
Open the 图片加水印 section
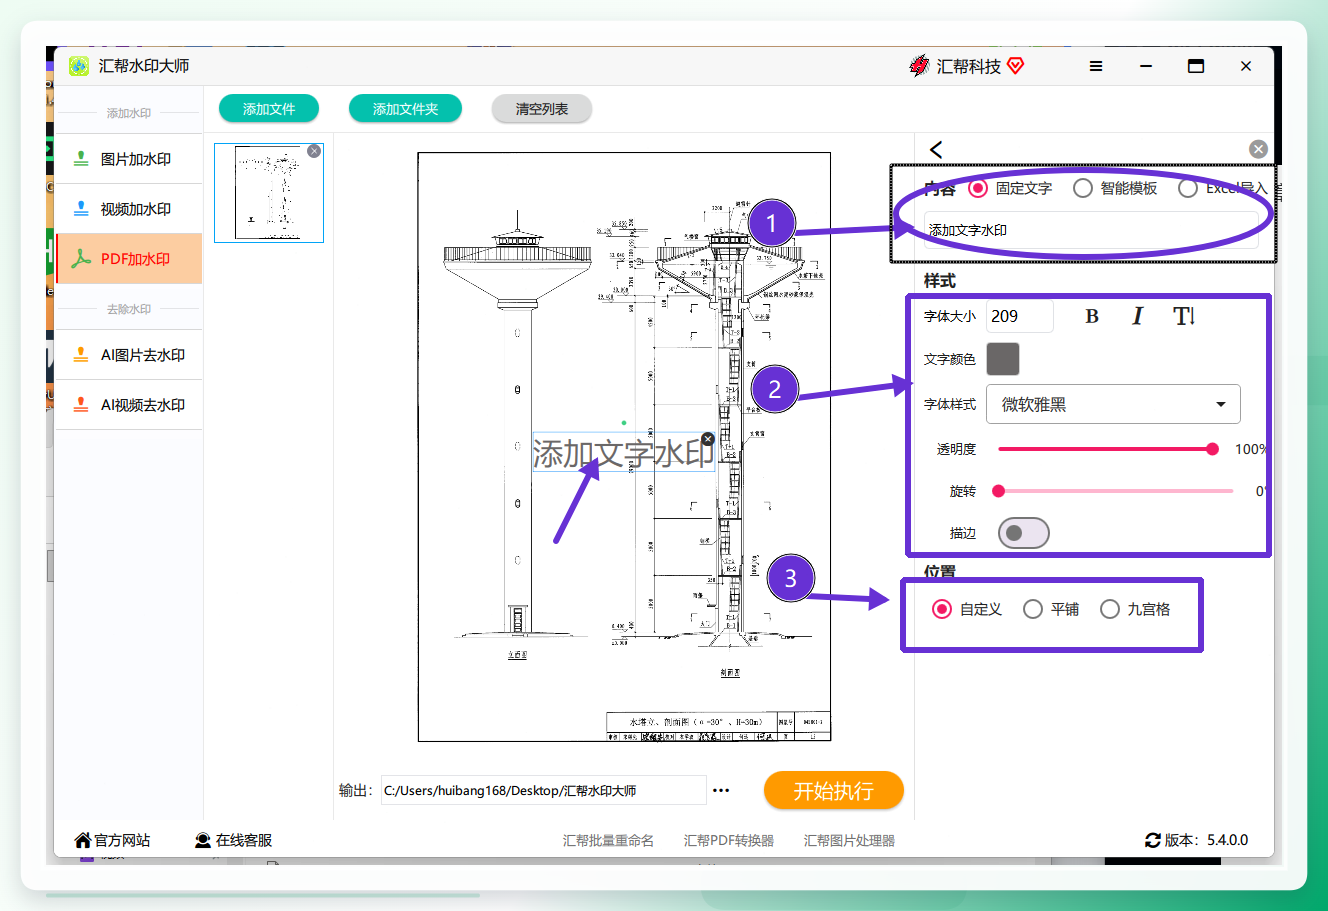tap(128, 159)
